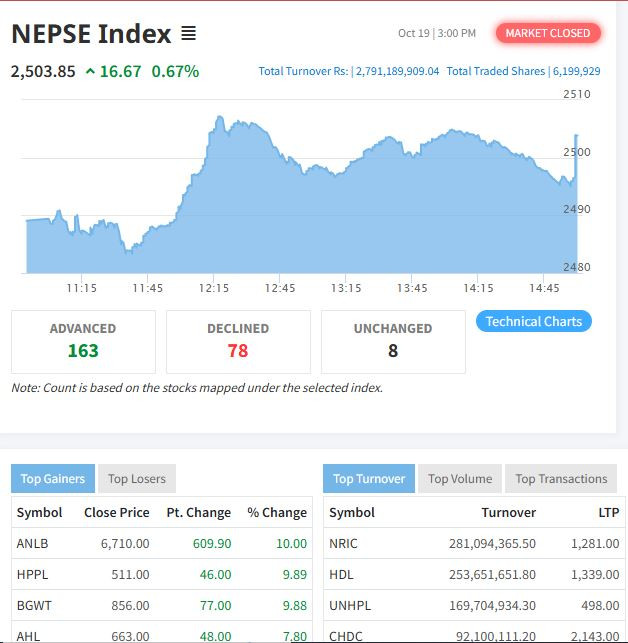Click the Unchanged 8 count box
628x643 pixels.
click(x=393, y=341)
